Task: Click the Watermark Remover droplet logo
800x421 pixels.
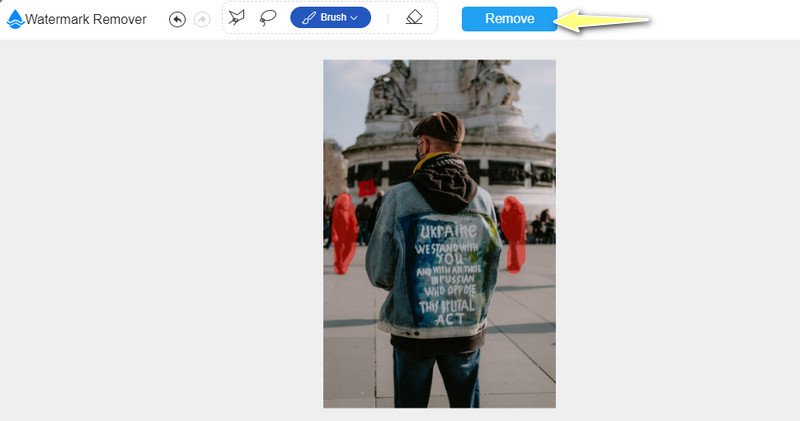Action: 14,19
